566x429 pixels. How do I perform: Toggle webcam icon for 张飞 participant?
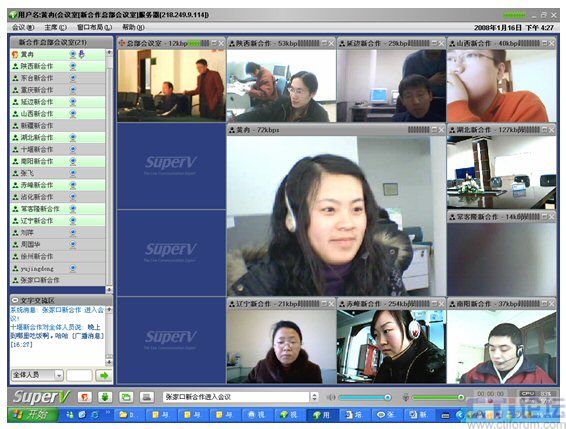coord(73,173)
